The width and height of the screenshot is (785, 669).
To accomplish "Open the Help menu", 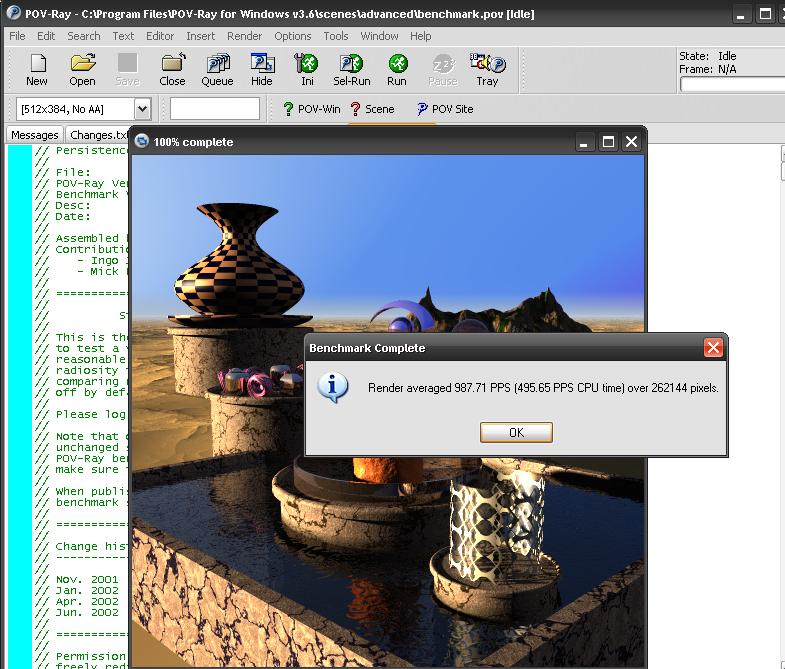I will click(x=421, y=36).
